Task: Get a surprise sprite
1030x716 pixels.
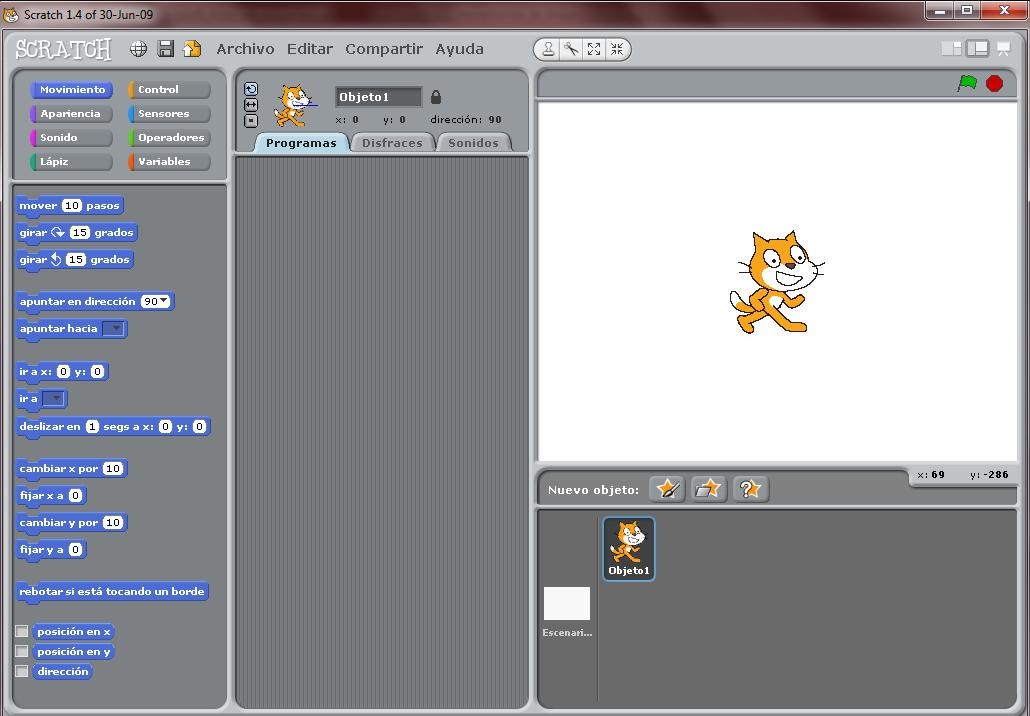Action: point(750,489)
